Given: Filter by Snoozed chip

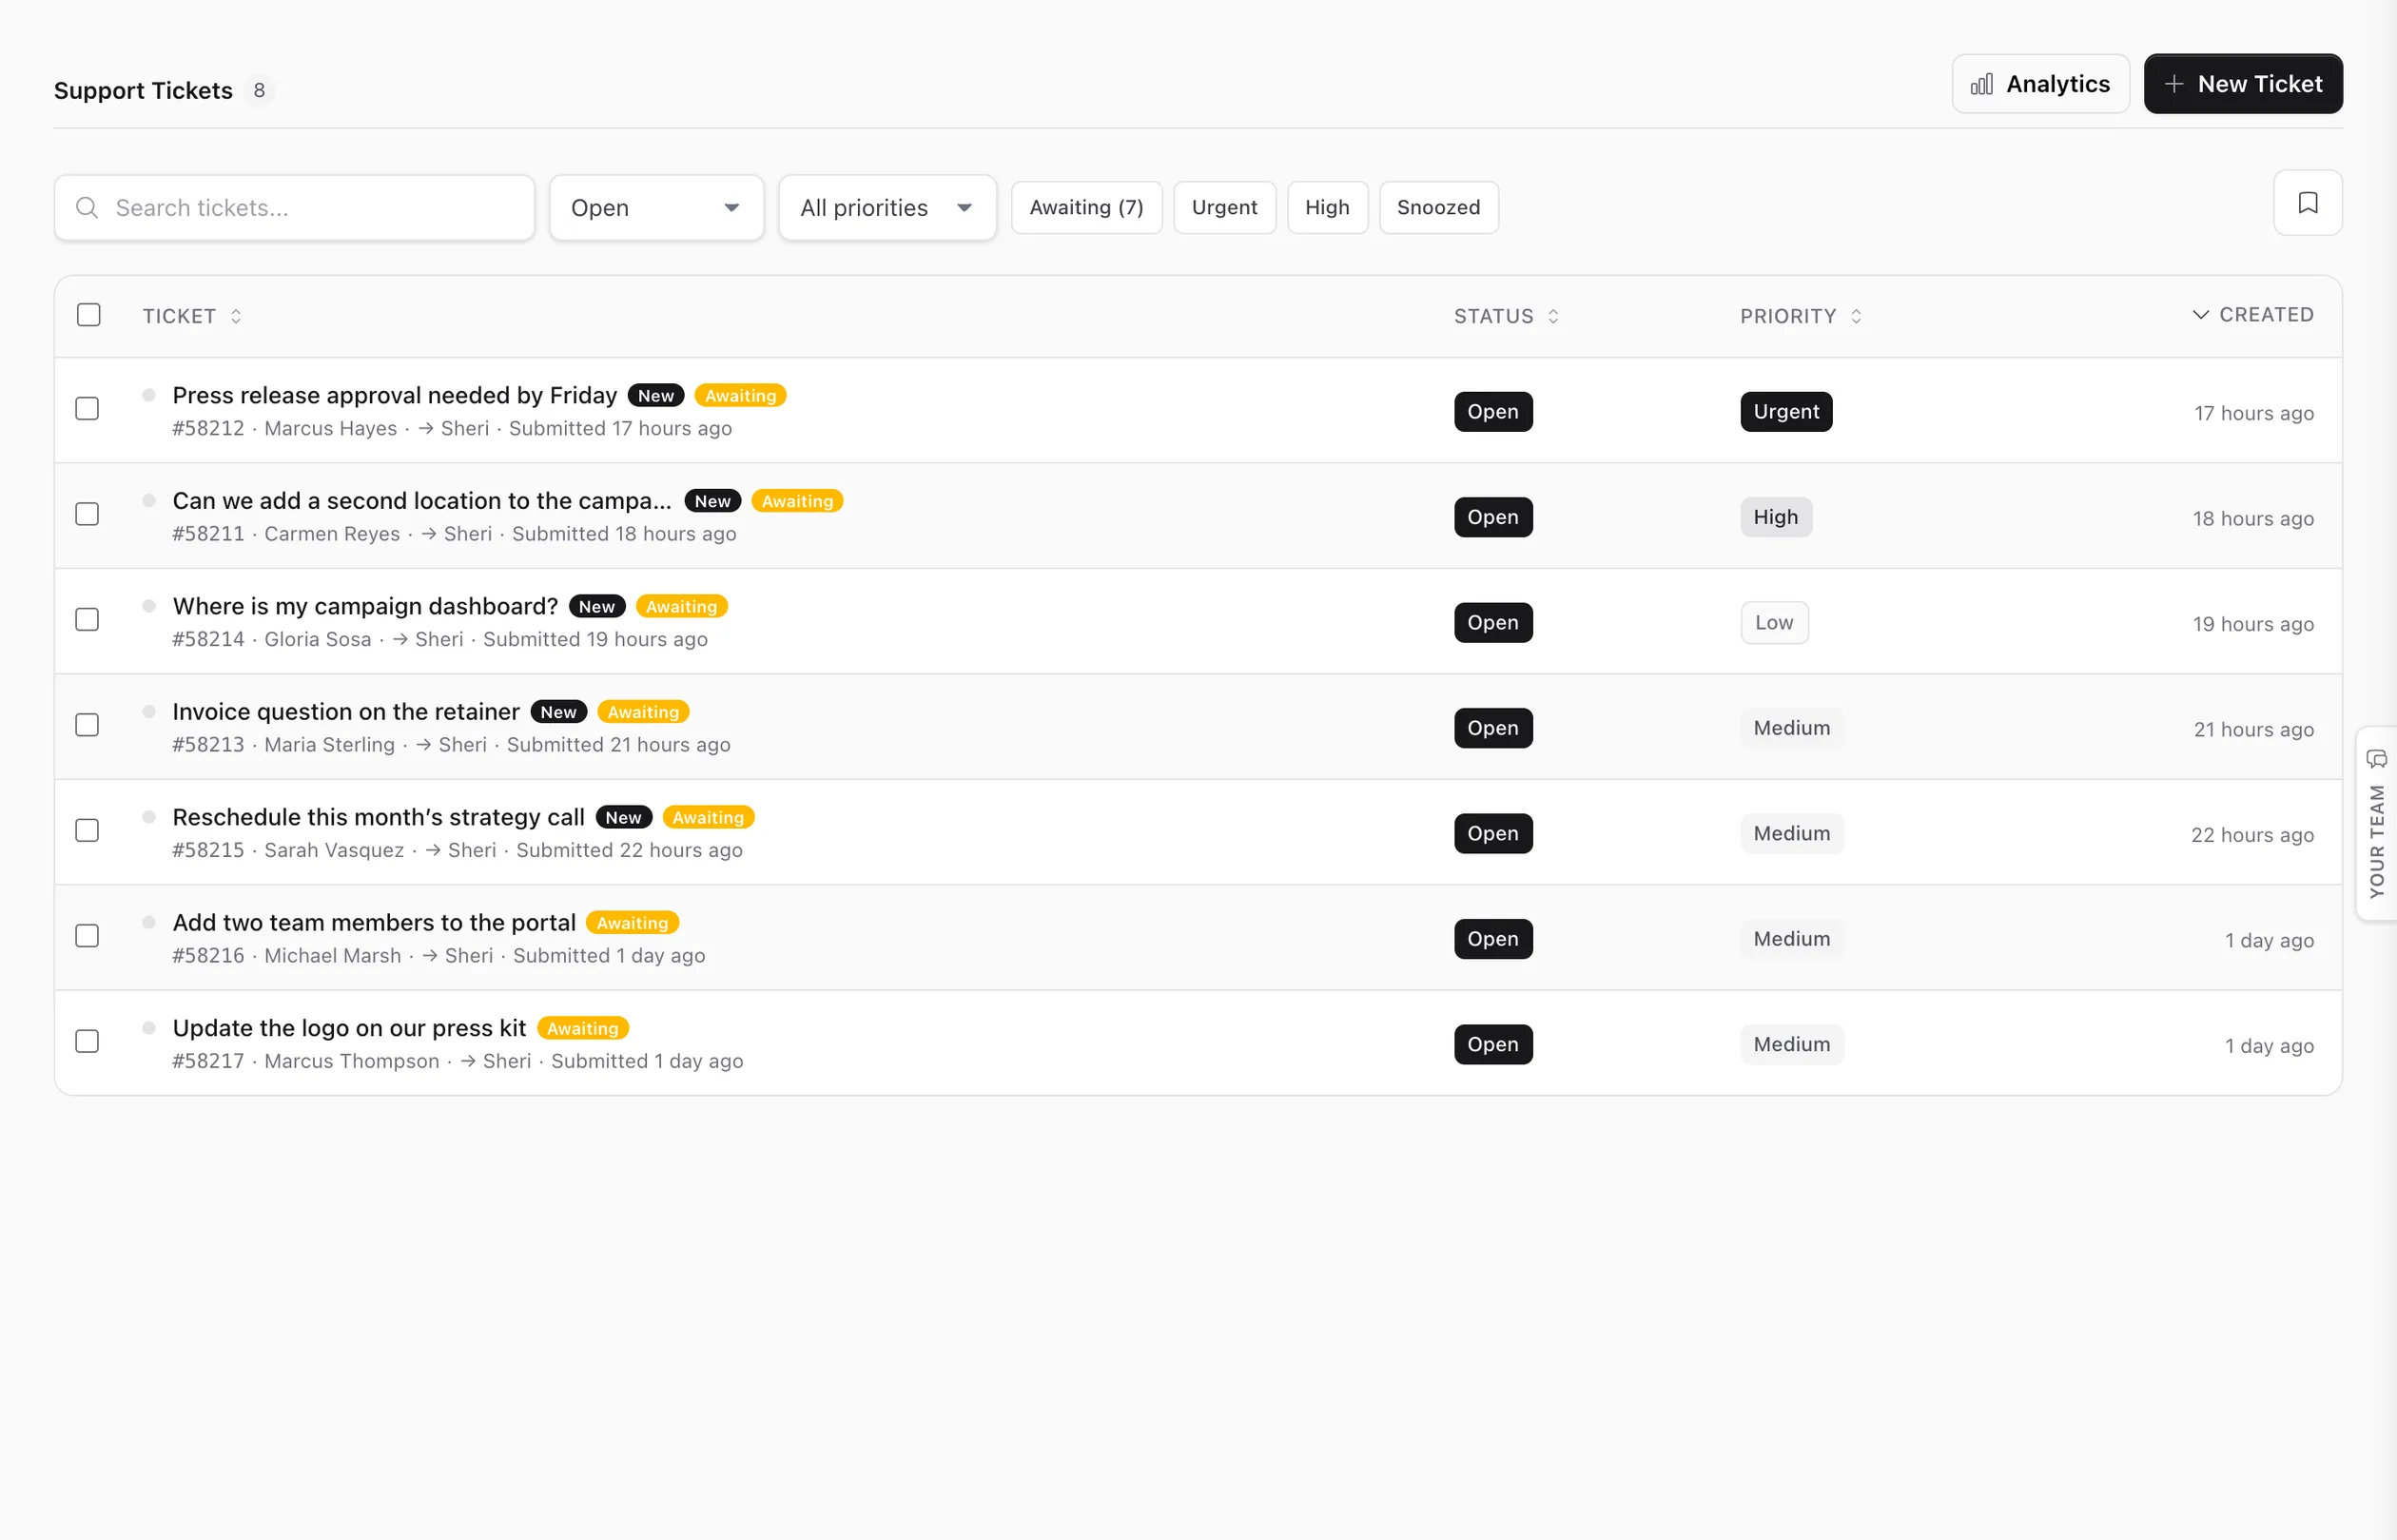Looking at the screenshot, I should click(1438, 208).
